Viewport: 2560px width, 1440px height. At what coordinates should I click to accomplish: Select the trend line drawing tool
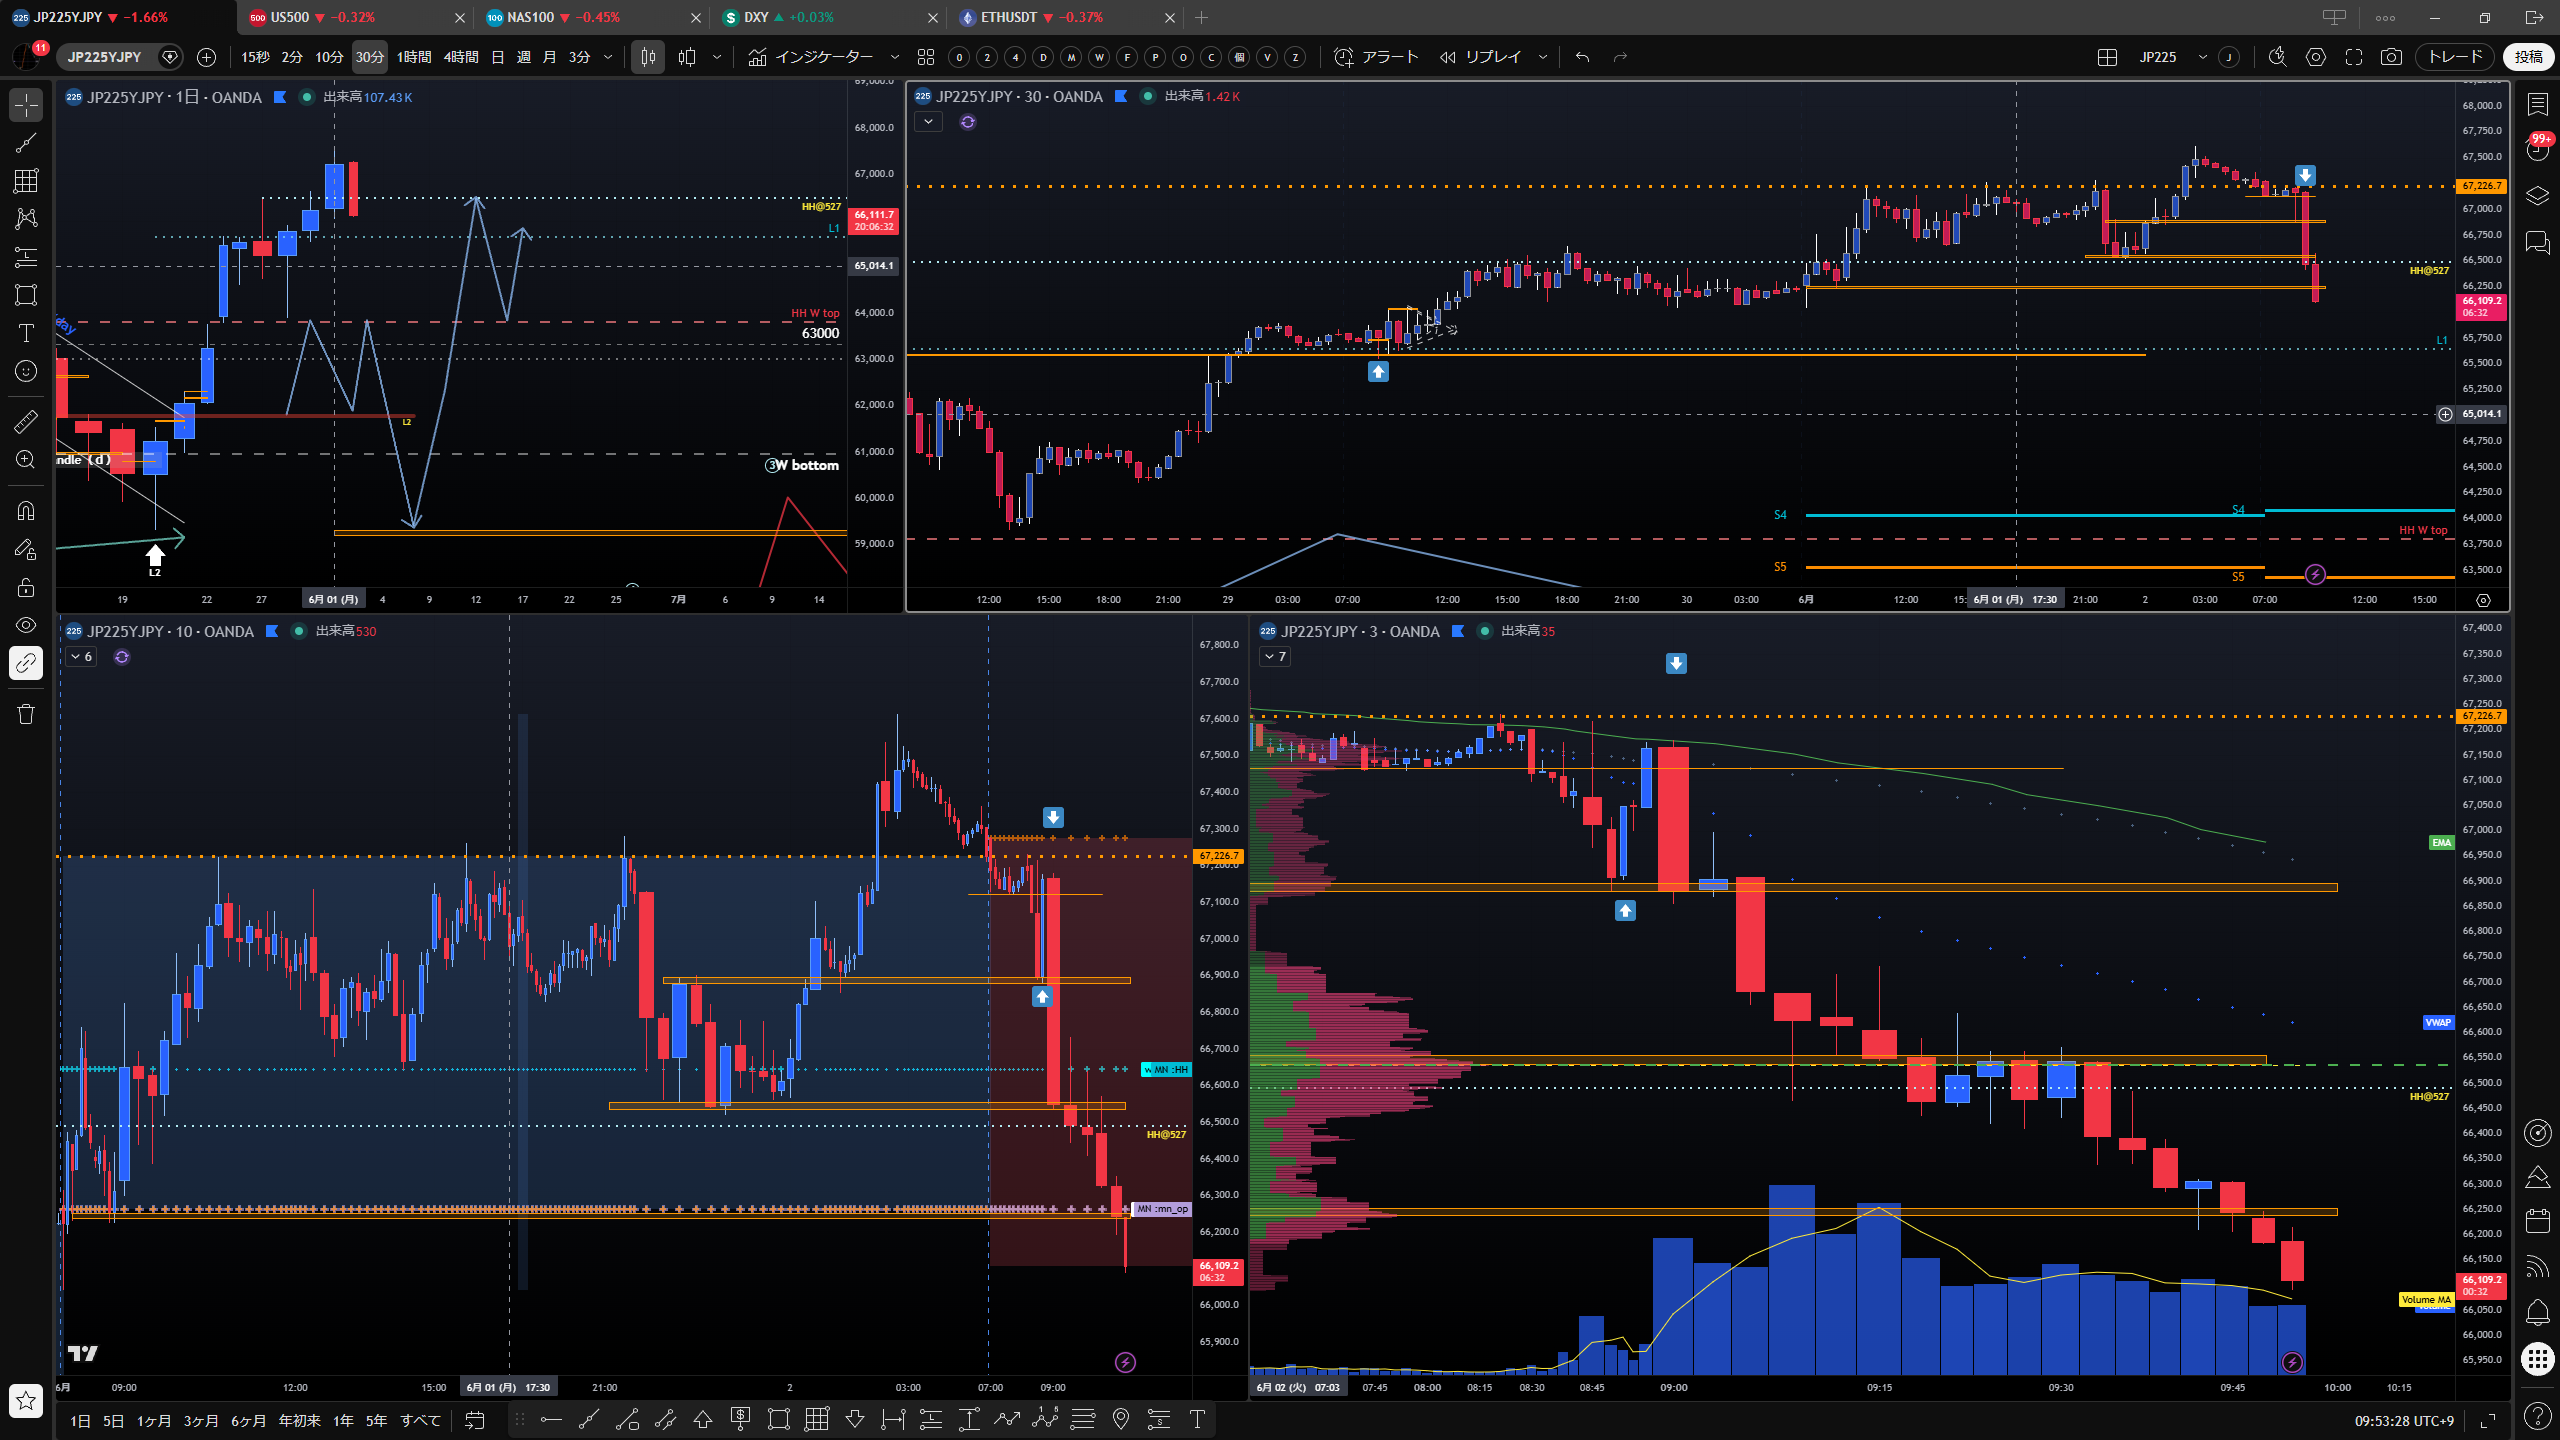coord(26,142)
